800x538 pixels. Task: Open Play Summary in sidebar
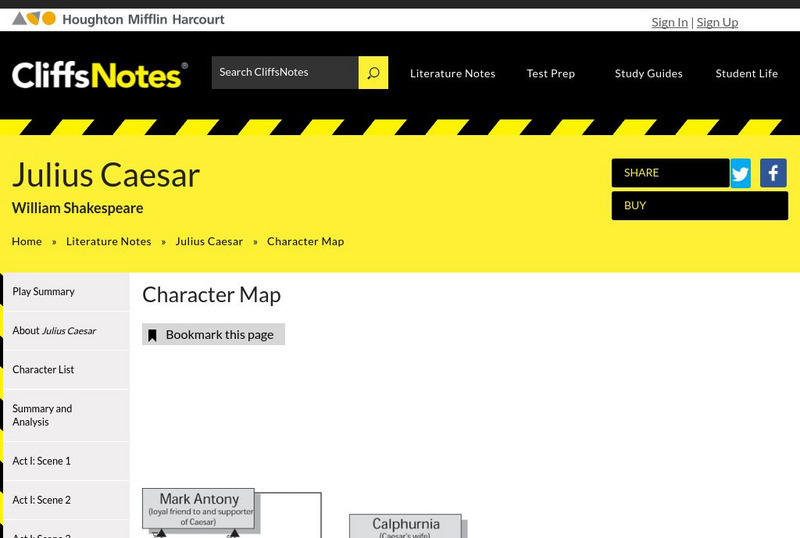(66, 291)
